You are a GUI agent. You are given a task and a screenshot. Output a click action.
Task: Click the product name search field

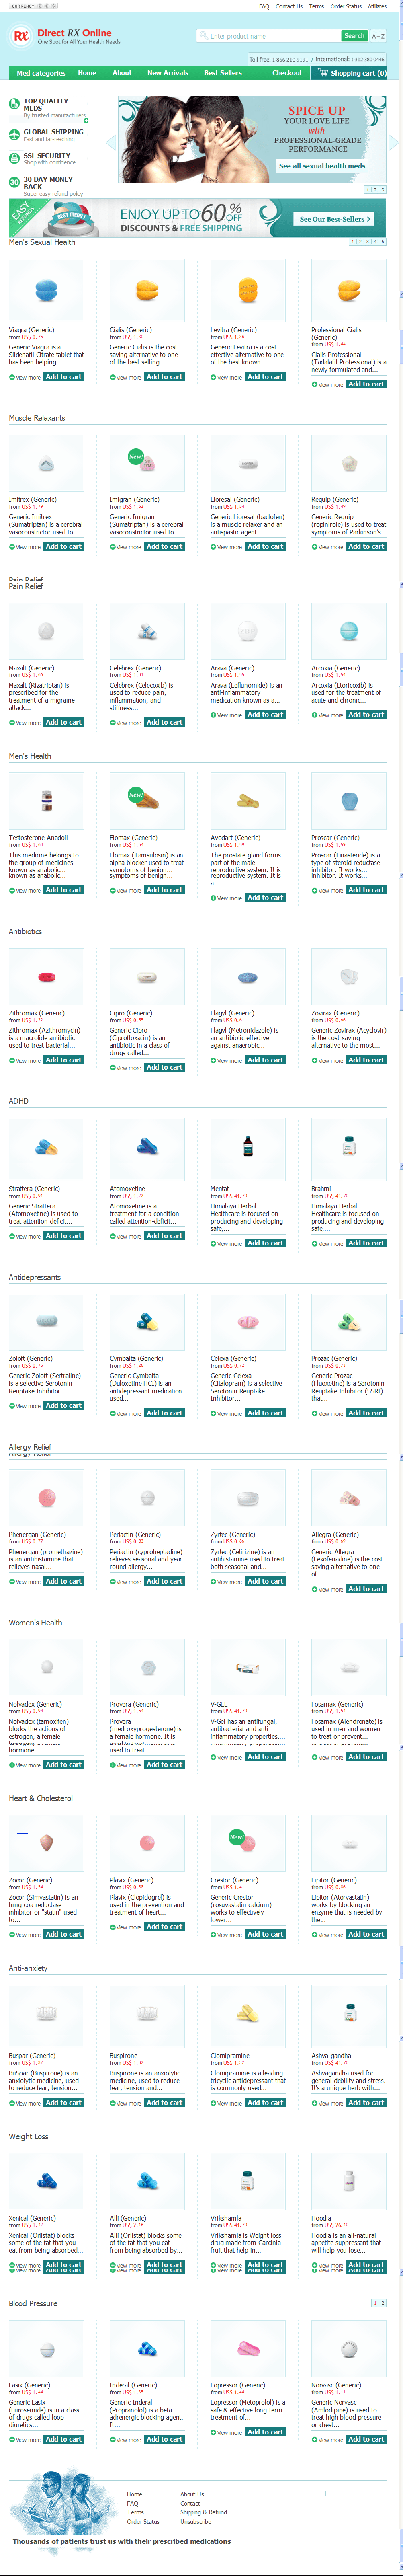coord(268,36)
